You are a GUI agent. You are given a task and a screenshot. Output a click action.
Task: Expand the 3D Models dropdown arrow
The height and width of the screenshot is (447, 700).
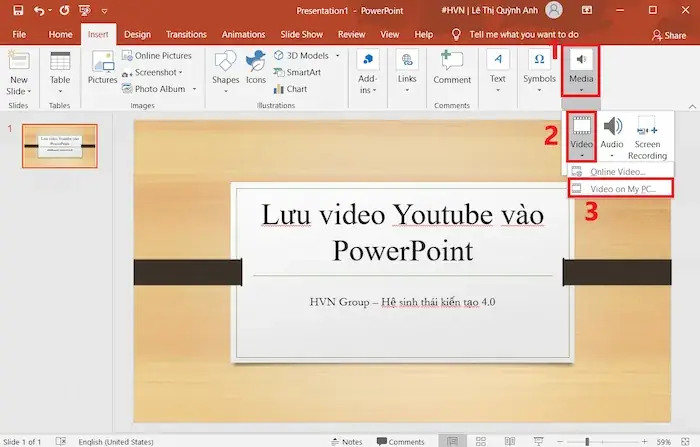(x=338, y=55)
